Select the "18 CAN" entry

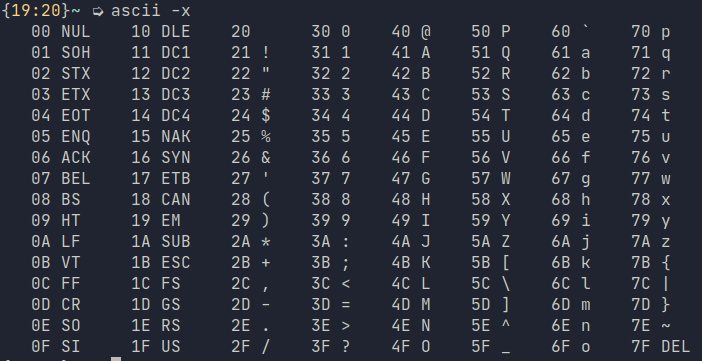tap(161, 199)
